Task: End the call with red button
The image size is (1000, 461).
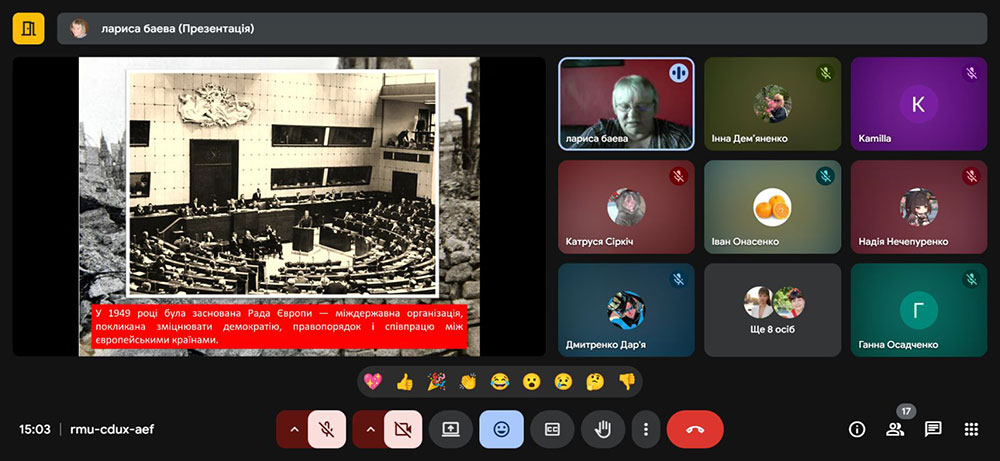Action: click(695, 429)
